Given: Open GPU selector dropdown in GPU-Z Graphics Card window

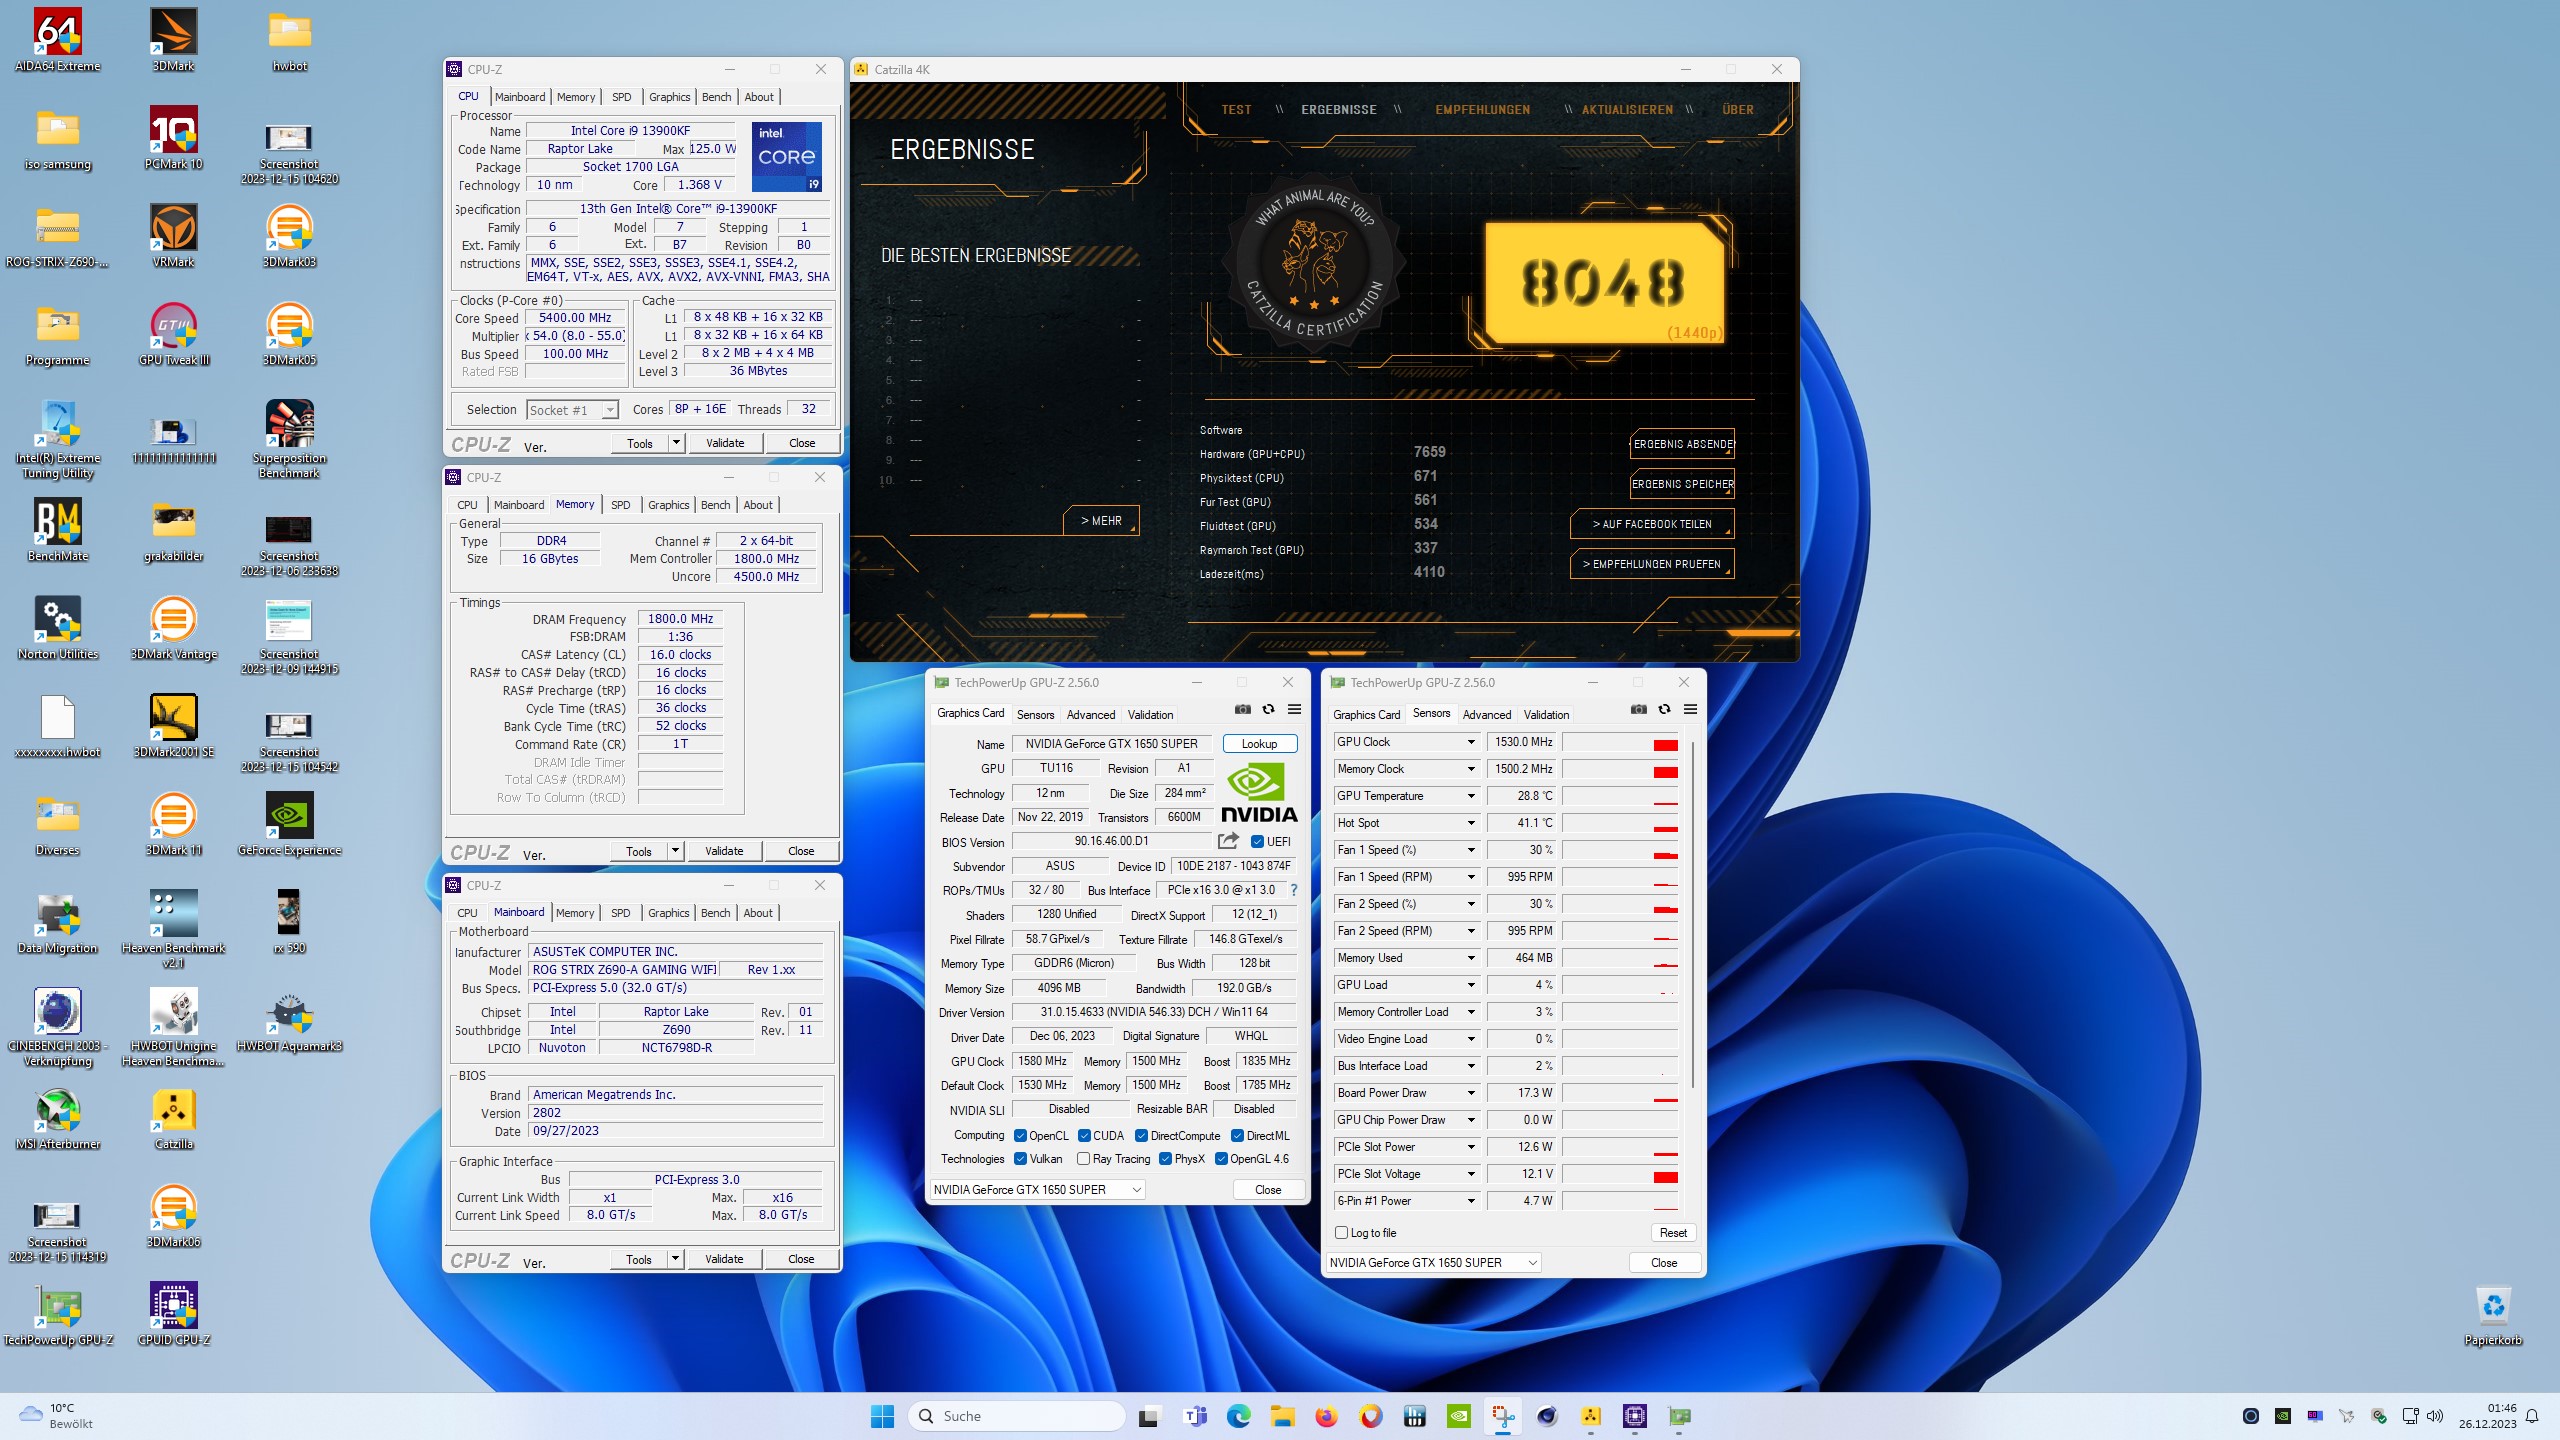Looking at the screenshot, I should coord(1037,1190).
